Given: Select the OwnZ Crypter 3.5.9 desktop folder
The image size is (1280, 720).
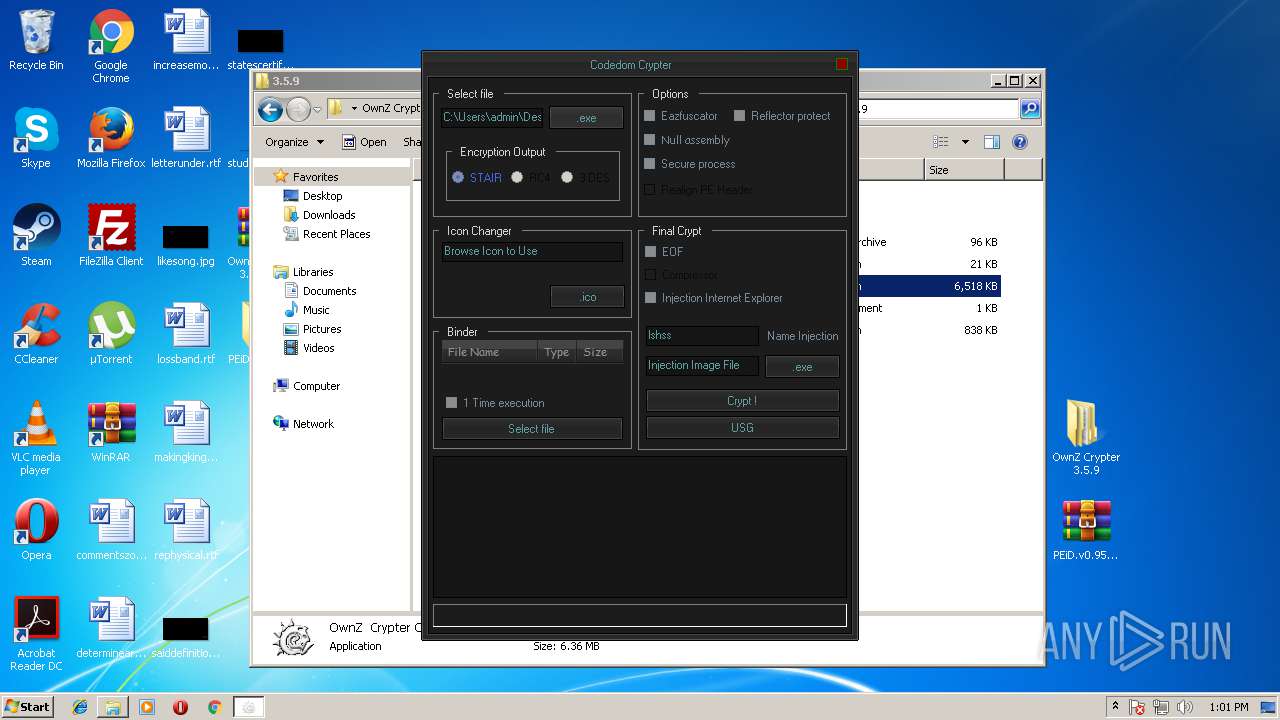Looking at the screenshot, I should point(1086,438).
